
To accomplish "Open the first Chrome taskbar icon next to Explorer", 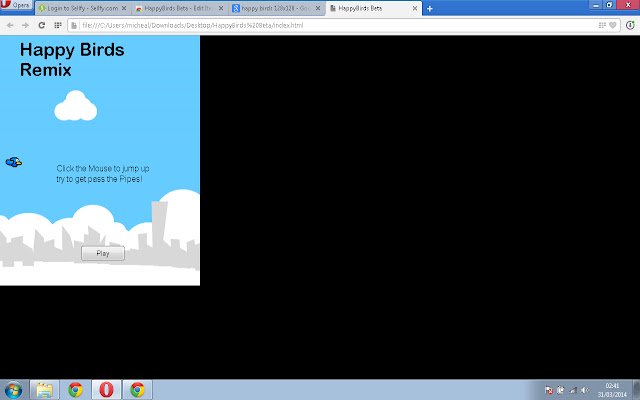I will (76, 390).
